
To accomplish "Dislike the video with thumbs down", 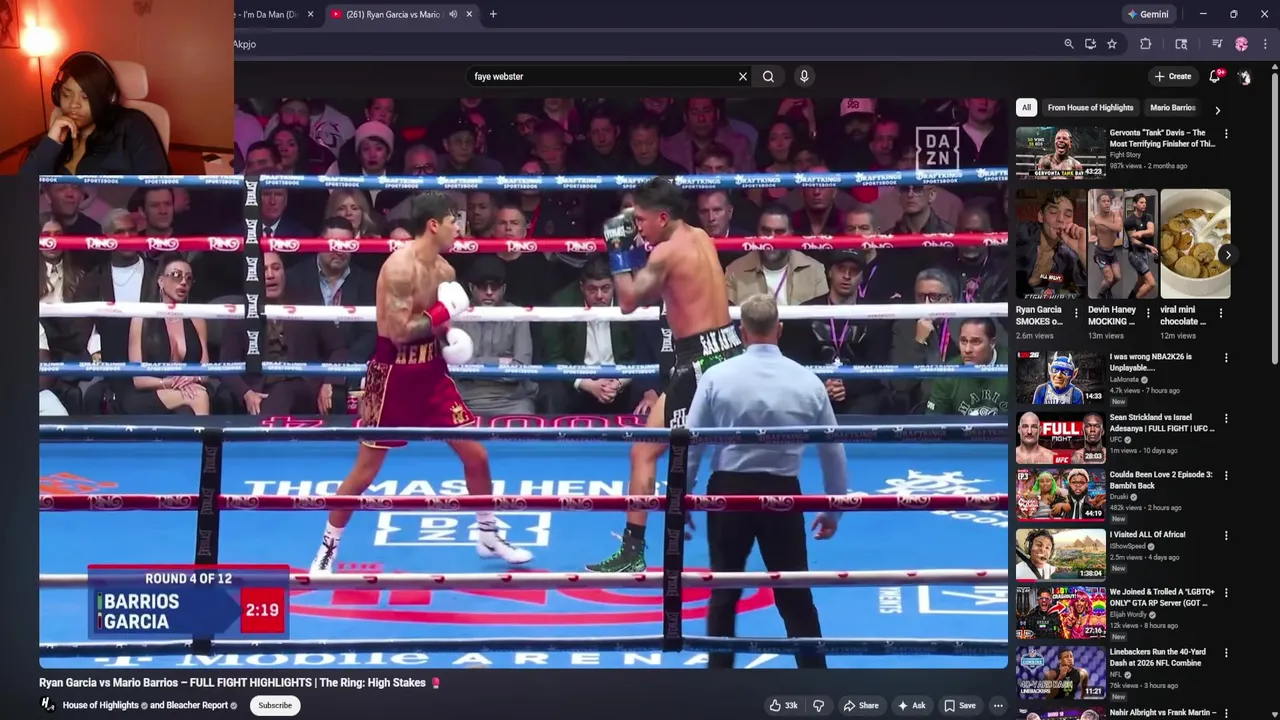I will pos(818,705).
